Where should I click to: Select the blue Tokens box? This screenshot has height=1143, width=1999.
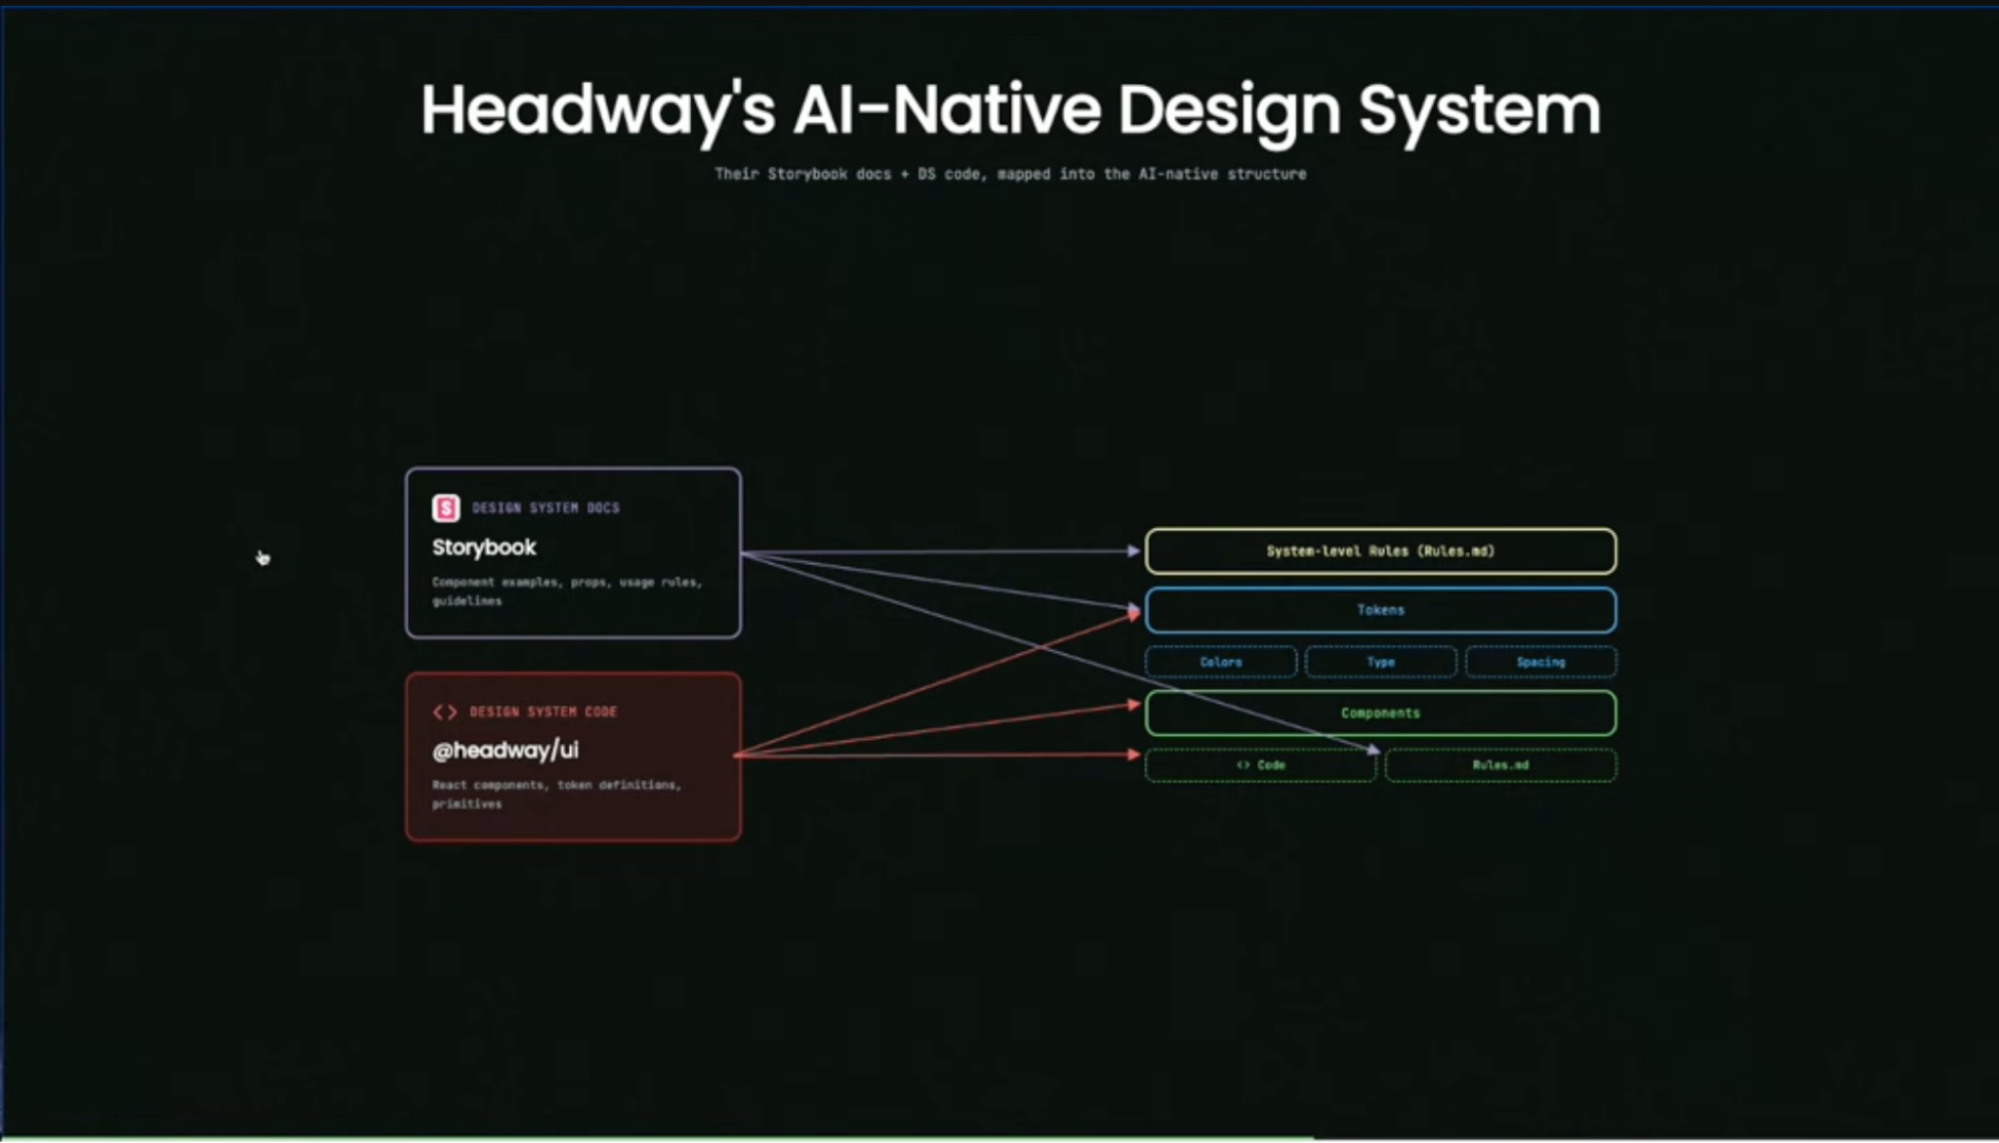click(1380, 610)
